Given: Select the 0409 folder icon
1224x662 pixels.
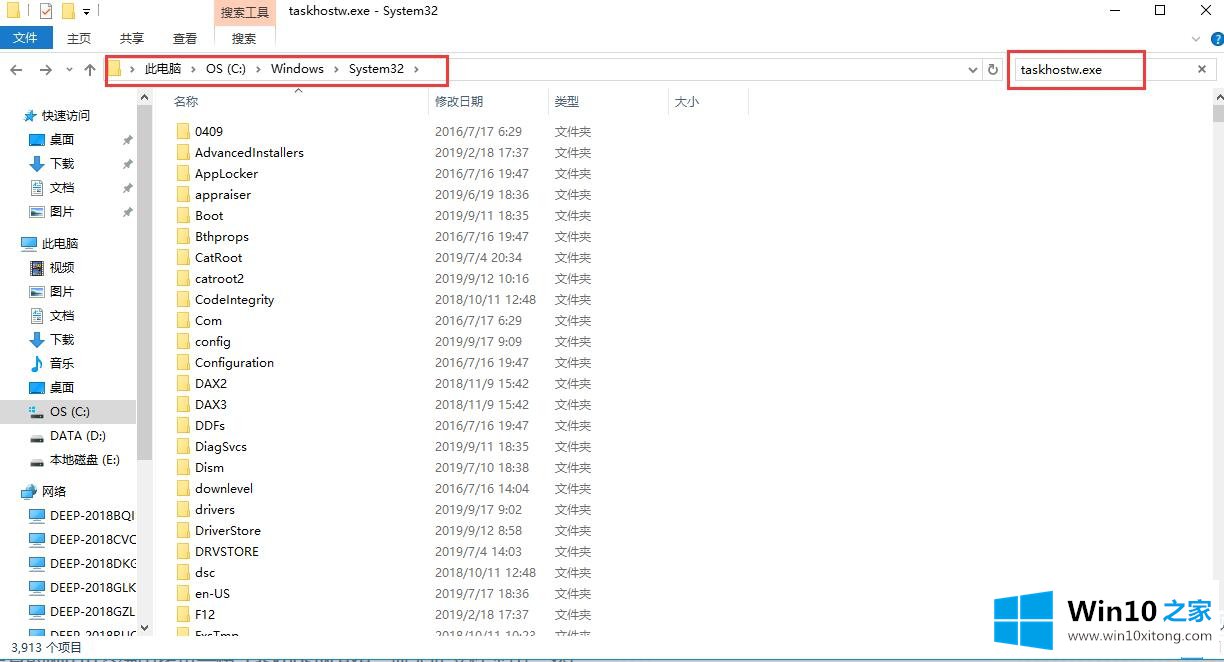Looking at the screenshot, I should coord(183,132).
